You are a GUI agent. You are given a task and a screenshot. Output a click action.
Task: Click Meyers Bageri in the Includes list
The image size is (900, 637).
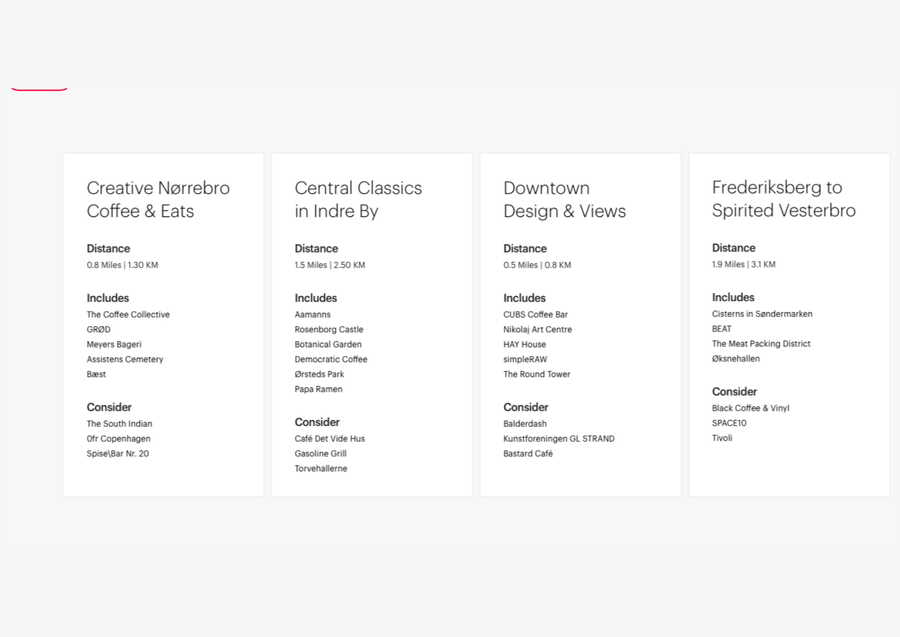(x=114, y=345)
